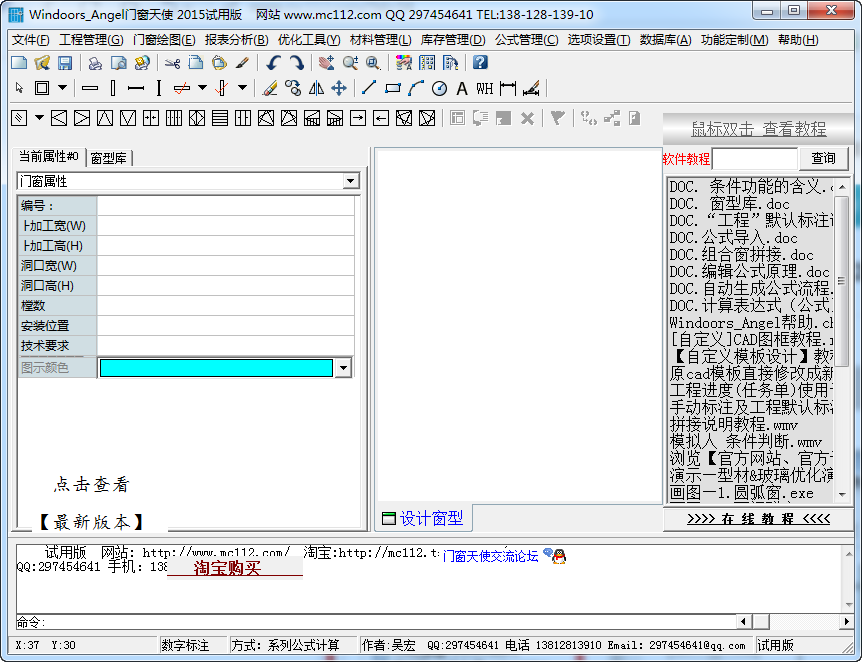Image resolution: width=862 pixels, height=662 pixels.
Task: Open print preview with the magnifier page icon
Action: 118,63
